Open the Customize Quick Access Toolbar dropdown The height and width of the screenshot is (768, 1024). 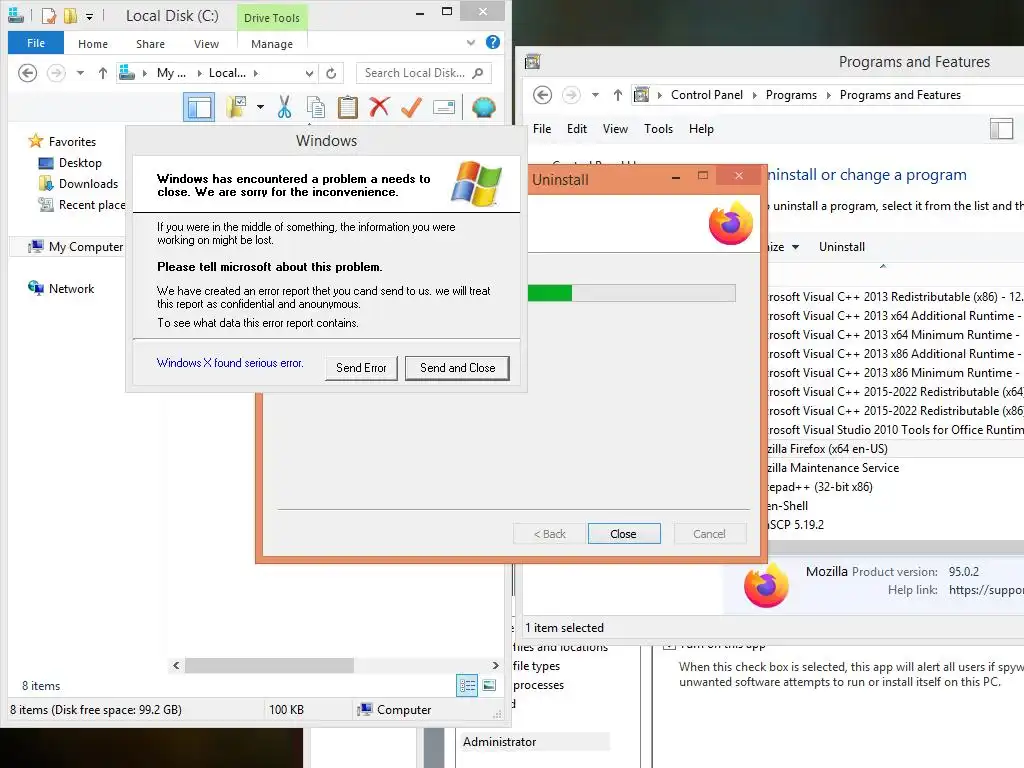click(89, 16)
